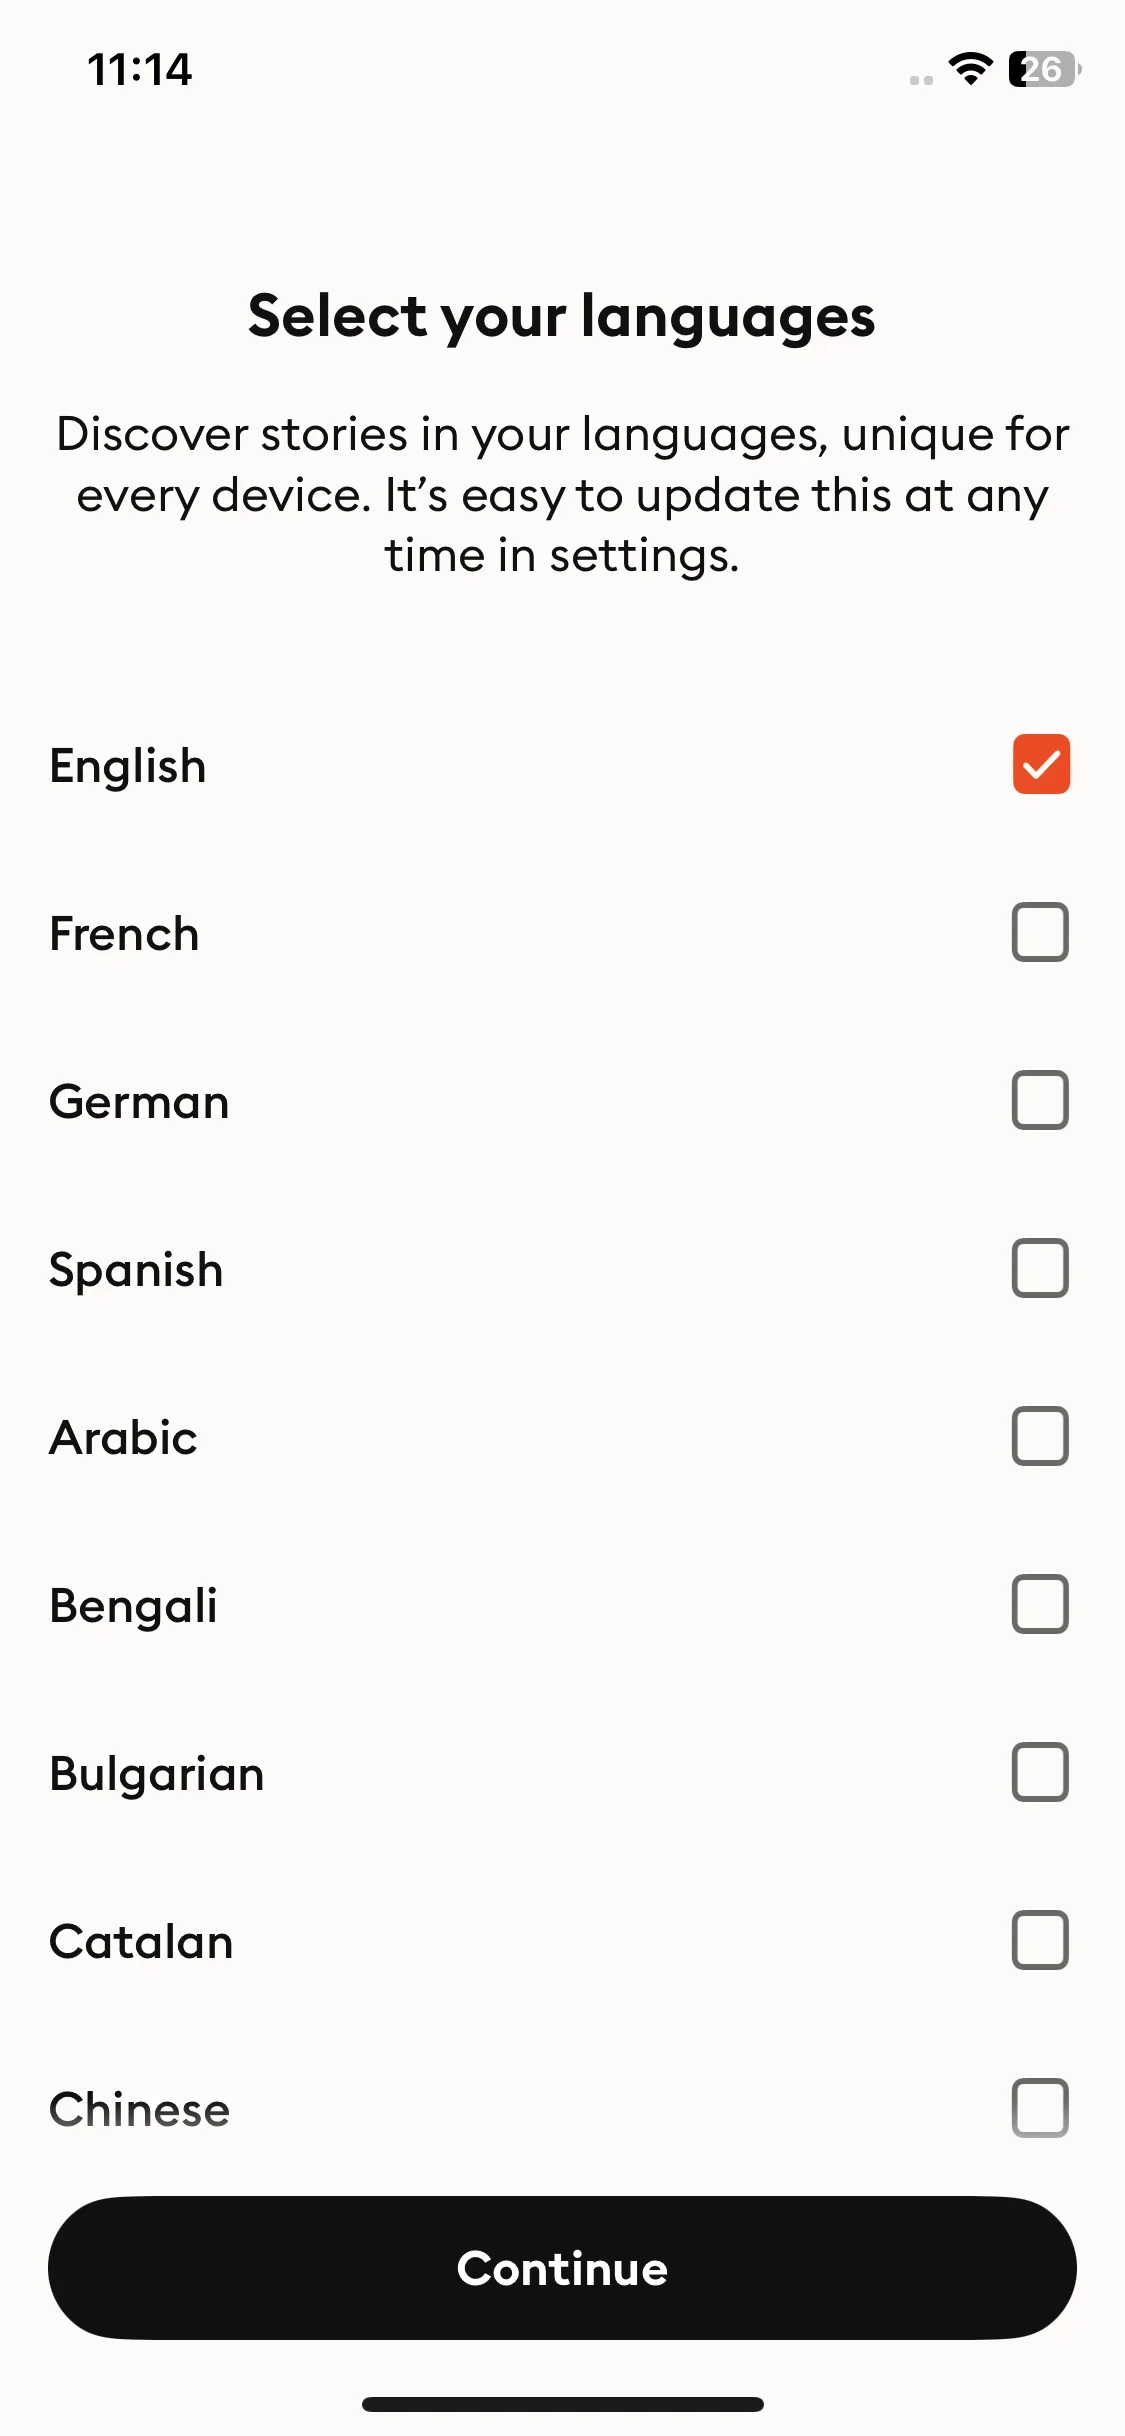The width and height of the screenshot is (1125, 2436).
Task: Tap the cellular signal dots icon
Action: click(x=921, y=80)
